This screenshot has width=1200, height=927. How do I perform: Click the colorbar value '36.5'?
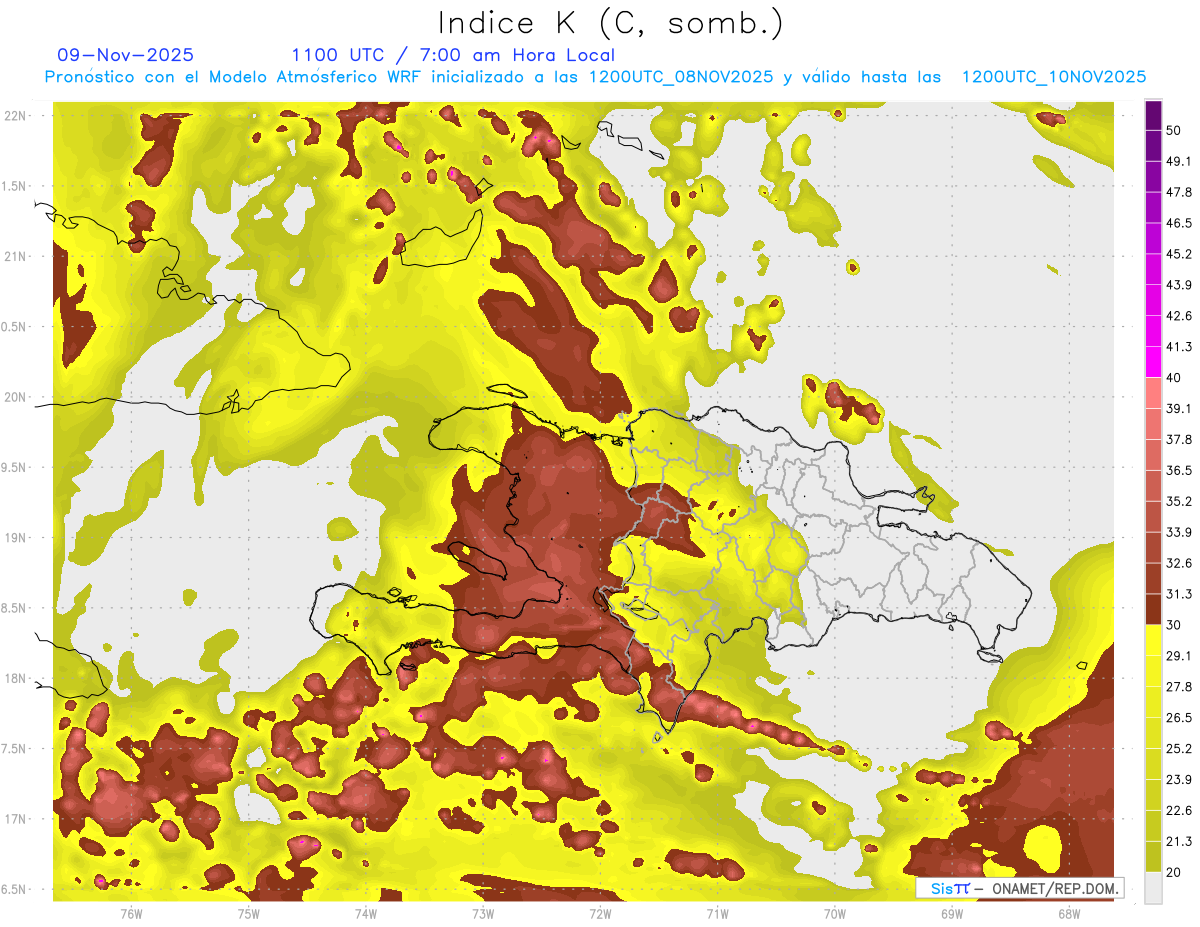[1179, 470]
